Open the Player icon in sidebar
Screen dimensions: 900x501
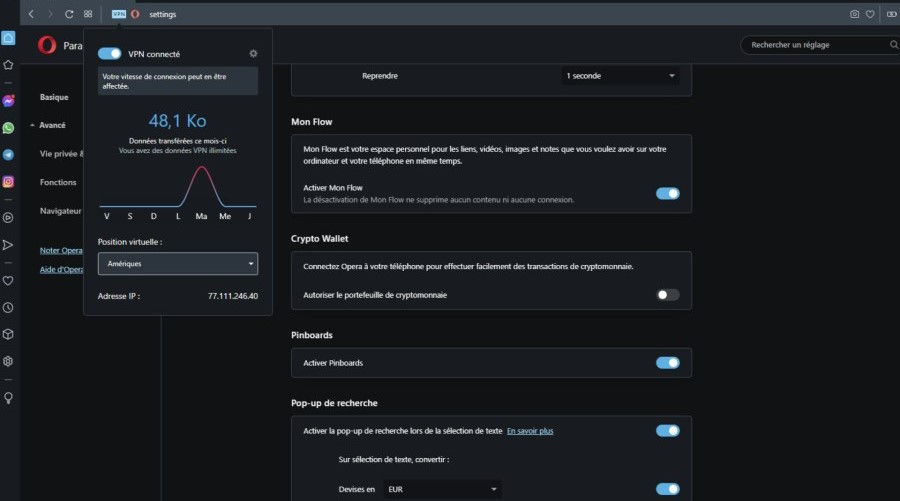pyautogui.click(x=8, y=218)
